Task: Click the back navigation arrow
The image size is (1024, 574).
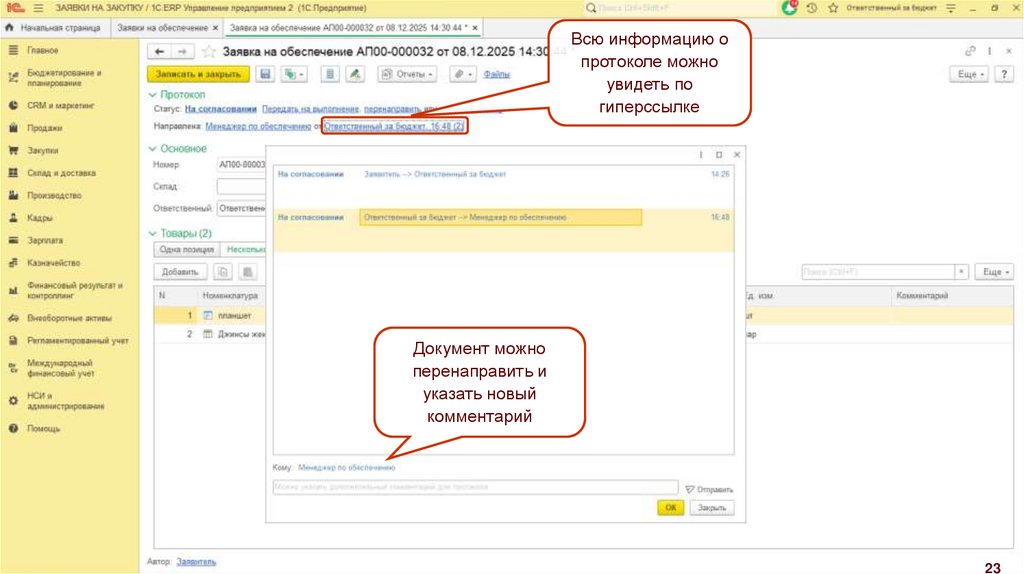Action: (x=158, y=51)
